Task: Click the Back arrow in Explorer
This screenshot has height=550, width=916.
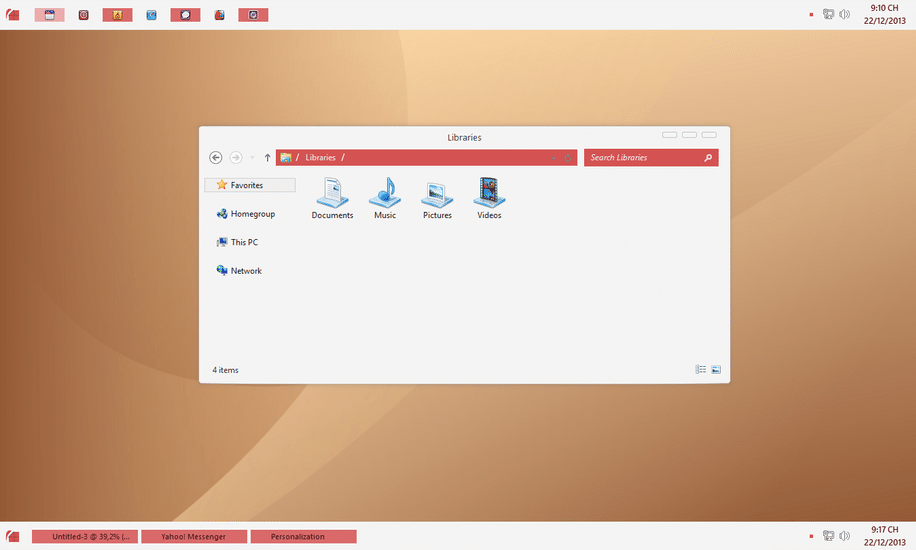Action: point(216,158)
